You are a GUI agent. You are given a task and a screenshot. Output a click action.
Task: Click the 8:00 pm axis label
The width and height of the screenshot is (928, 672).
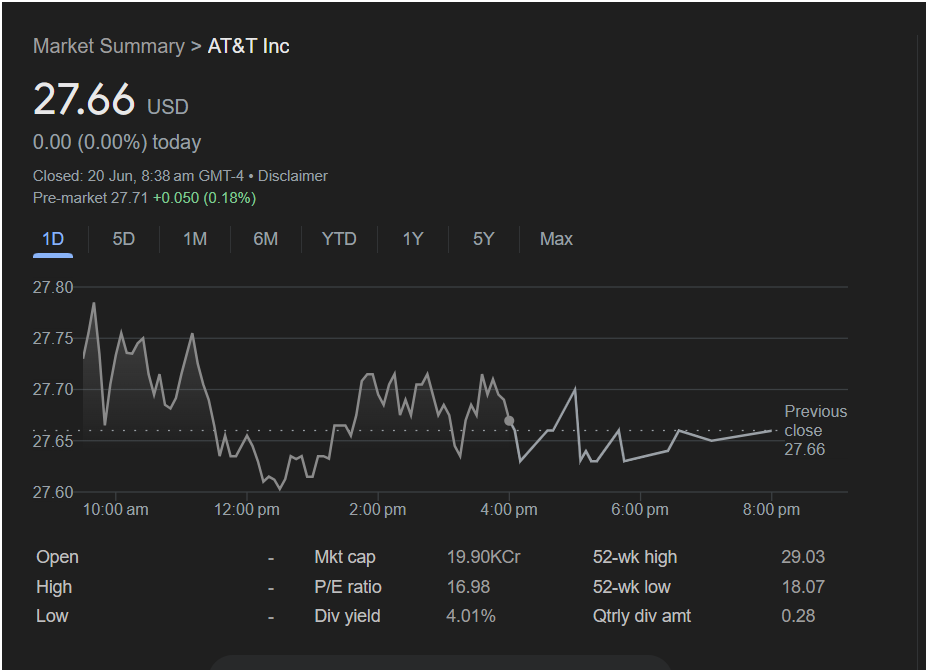click(771, 510)
